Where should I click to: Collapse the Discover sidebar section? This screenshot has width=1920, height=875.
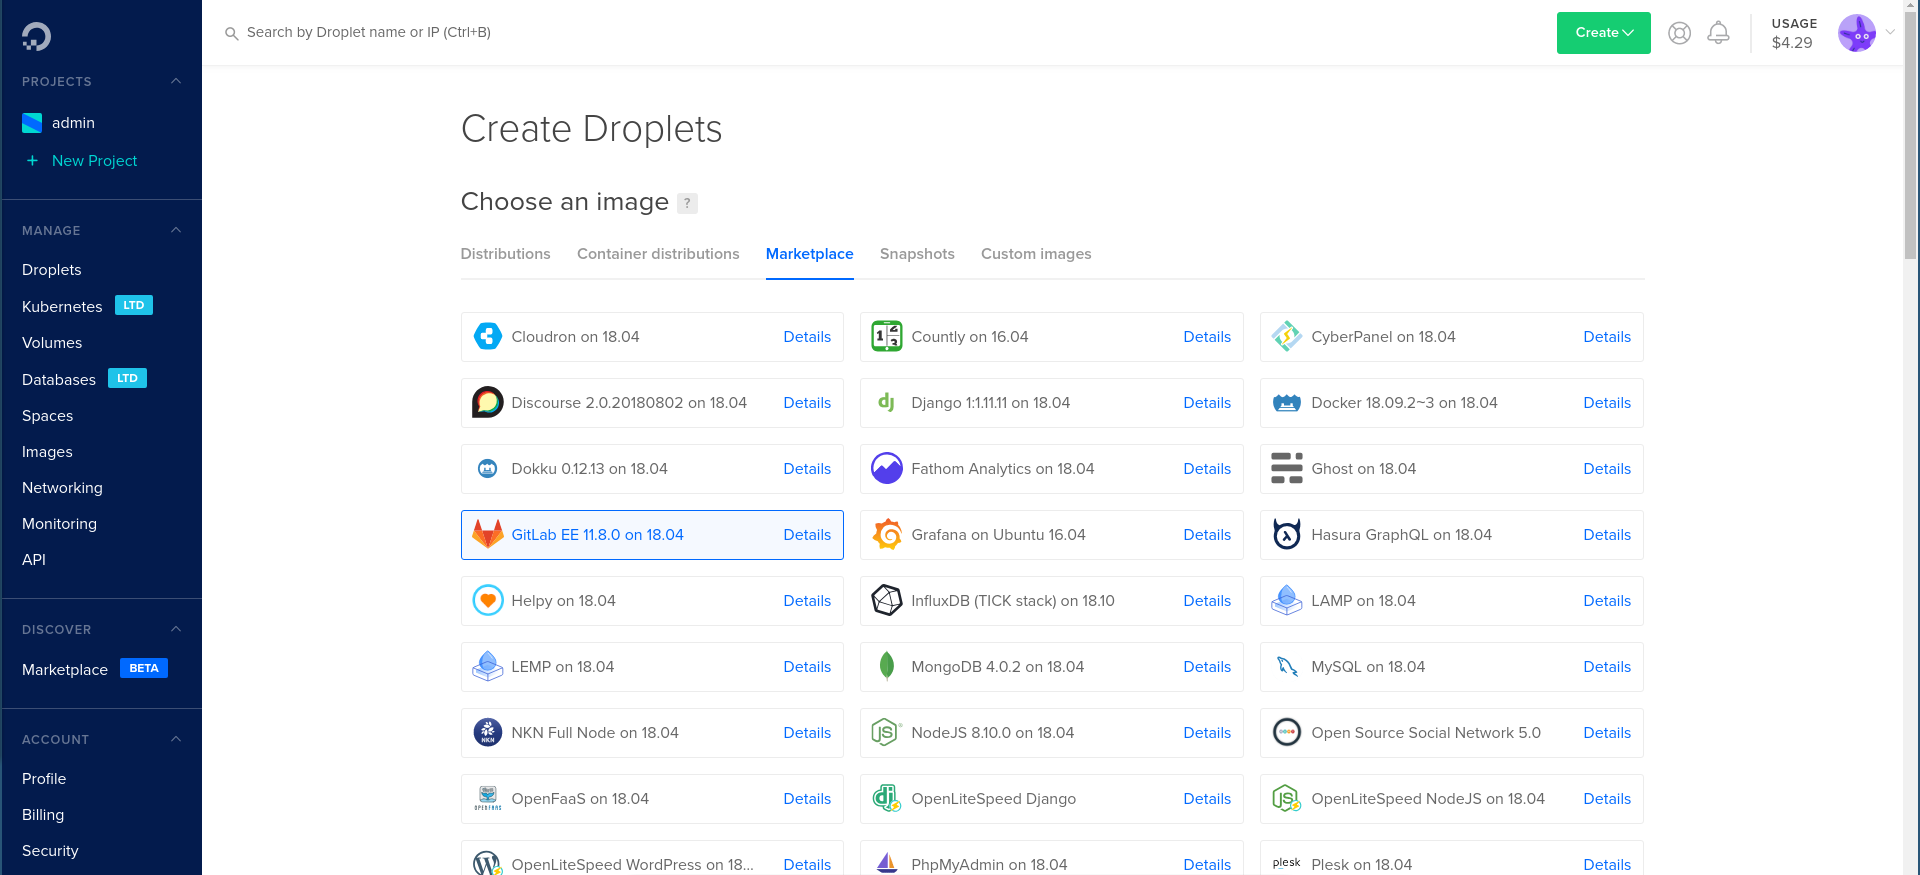click(x=176, y=629)
